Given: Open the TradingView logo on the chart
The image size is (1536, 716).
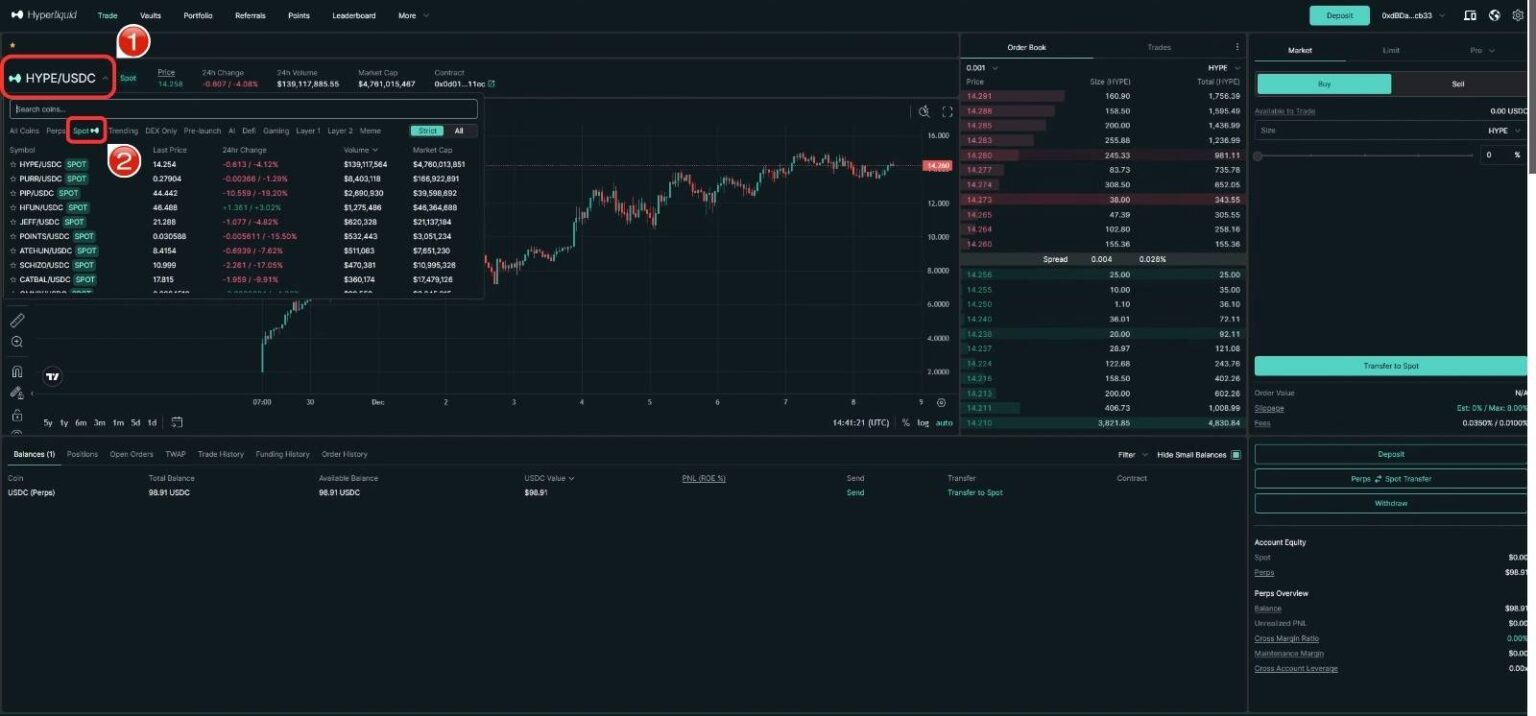Looking at the screenshot, I should (x=52, y=376).
